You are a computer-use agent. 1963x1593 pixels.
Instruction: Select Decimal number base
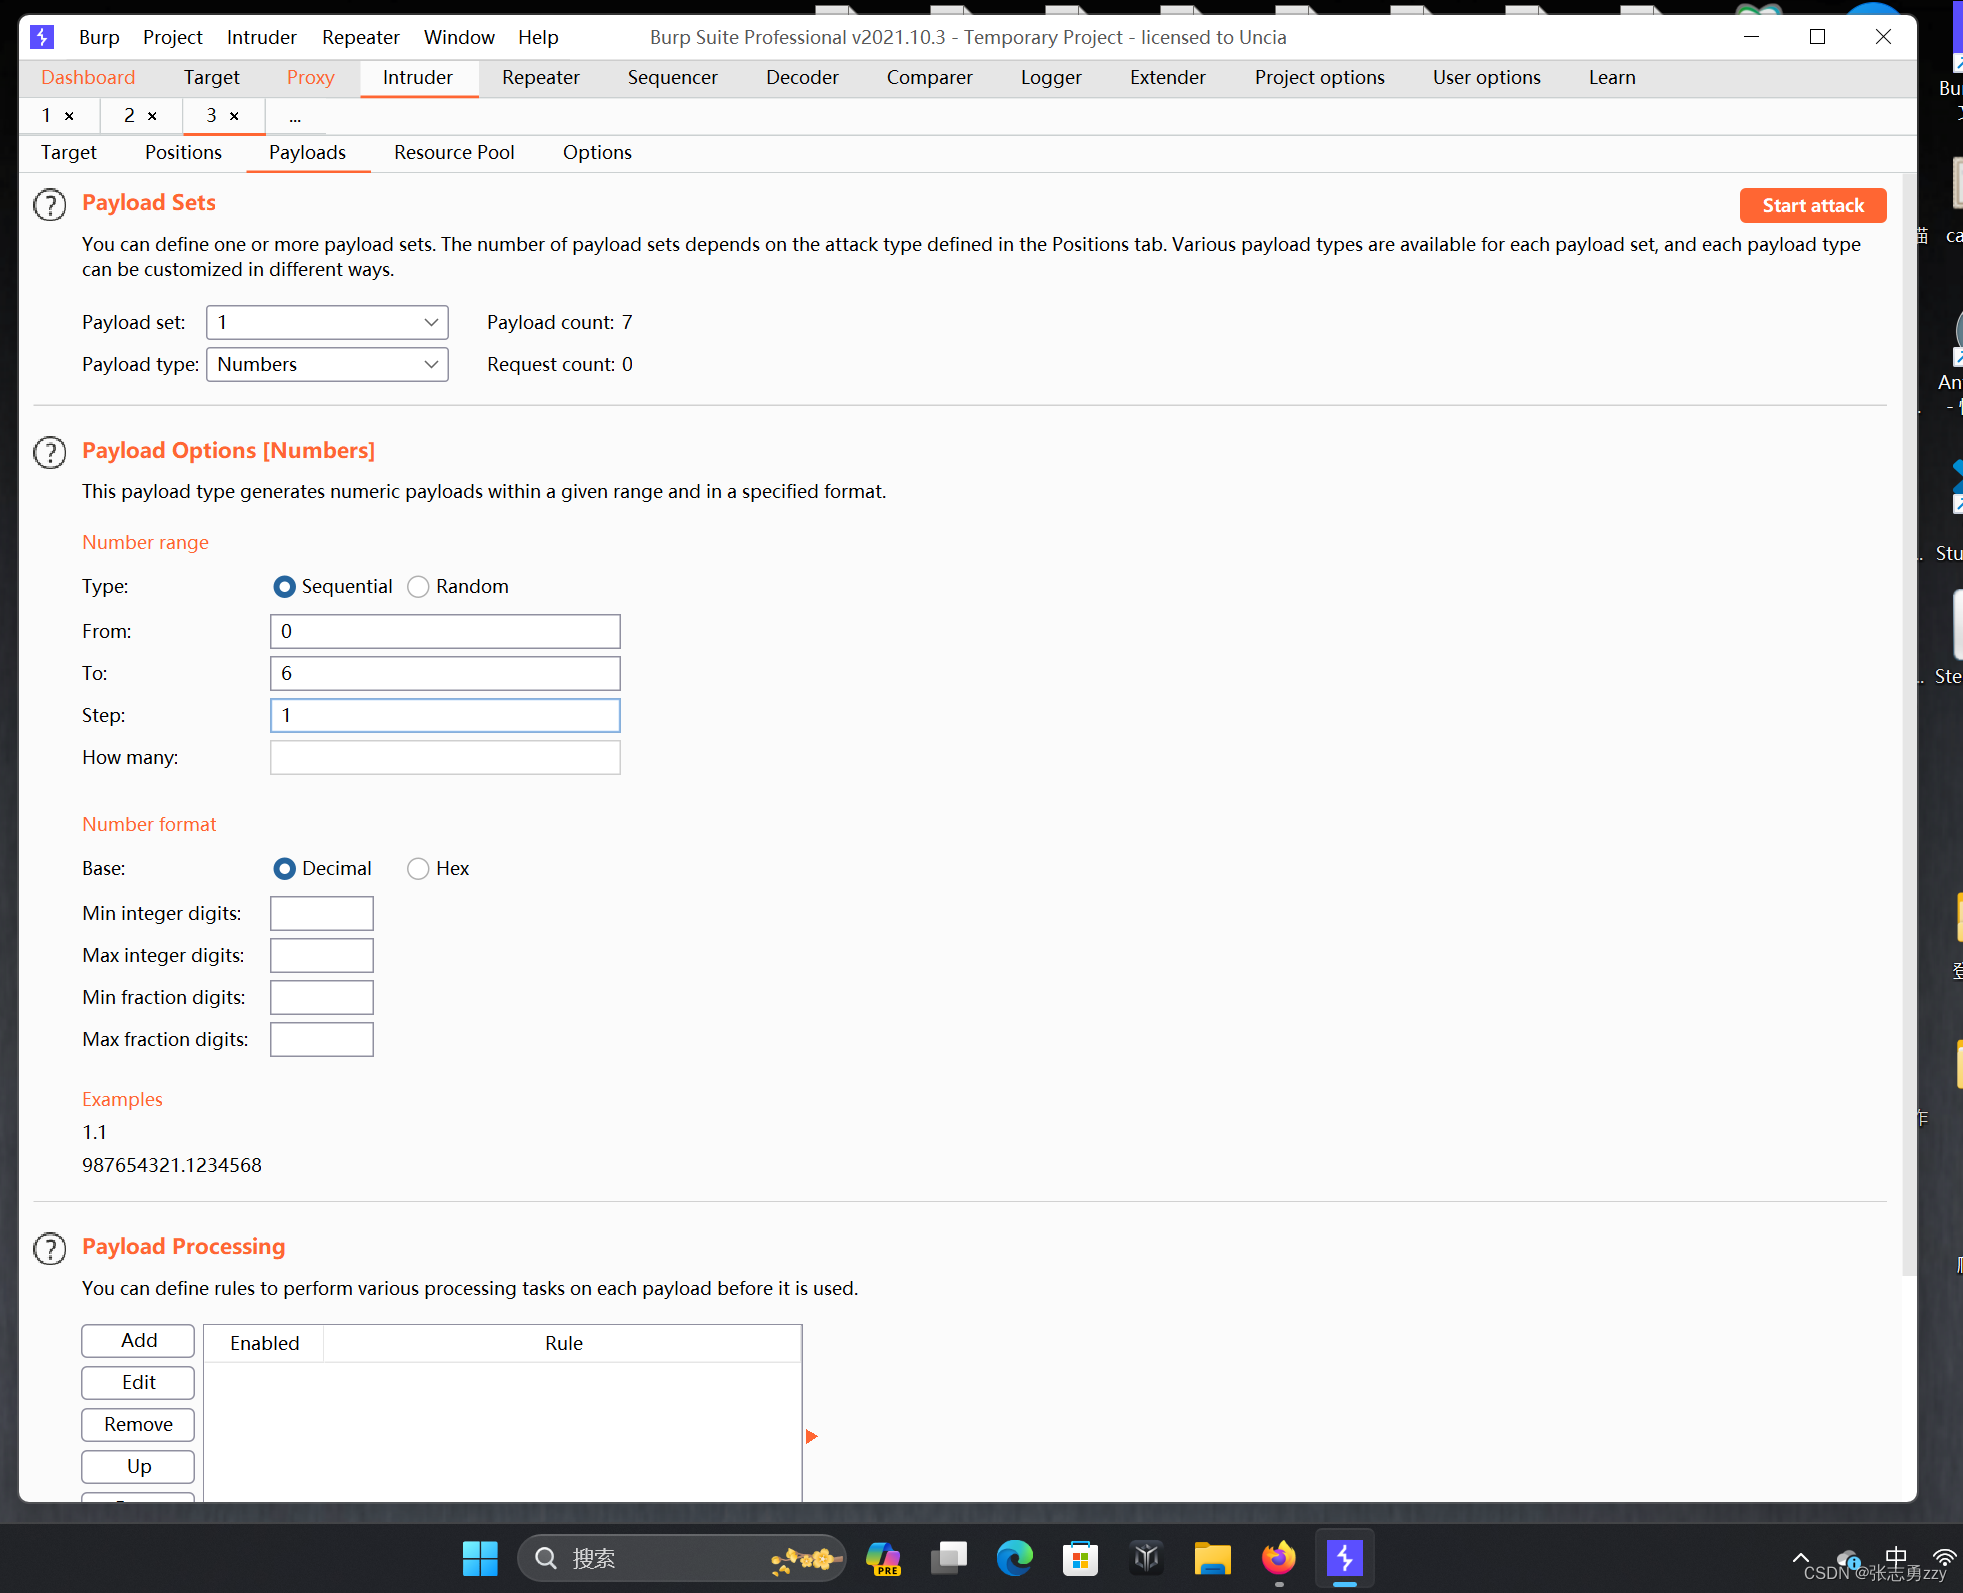coord(285,869)
